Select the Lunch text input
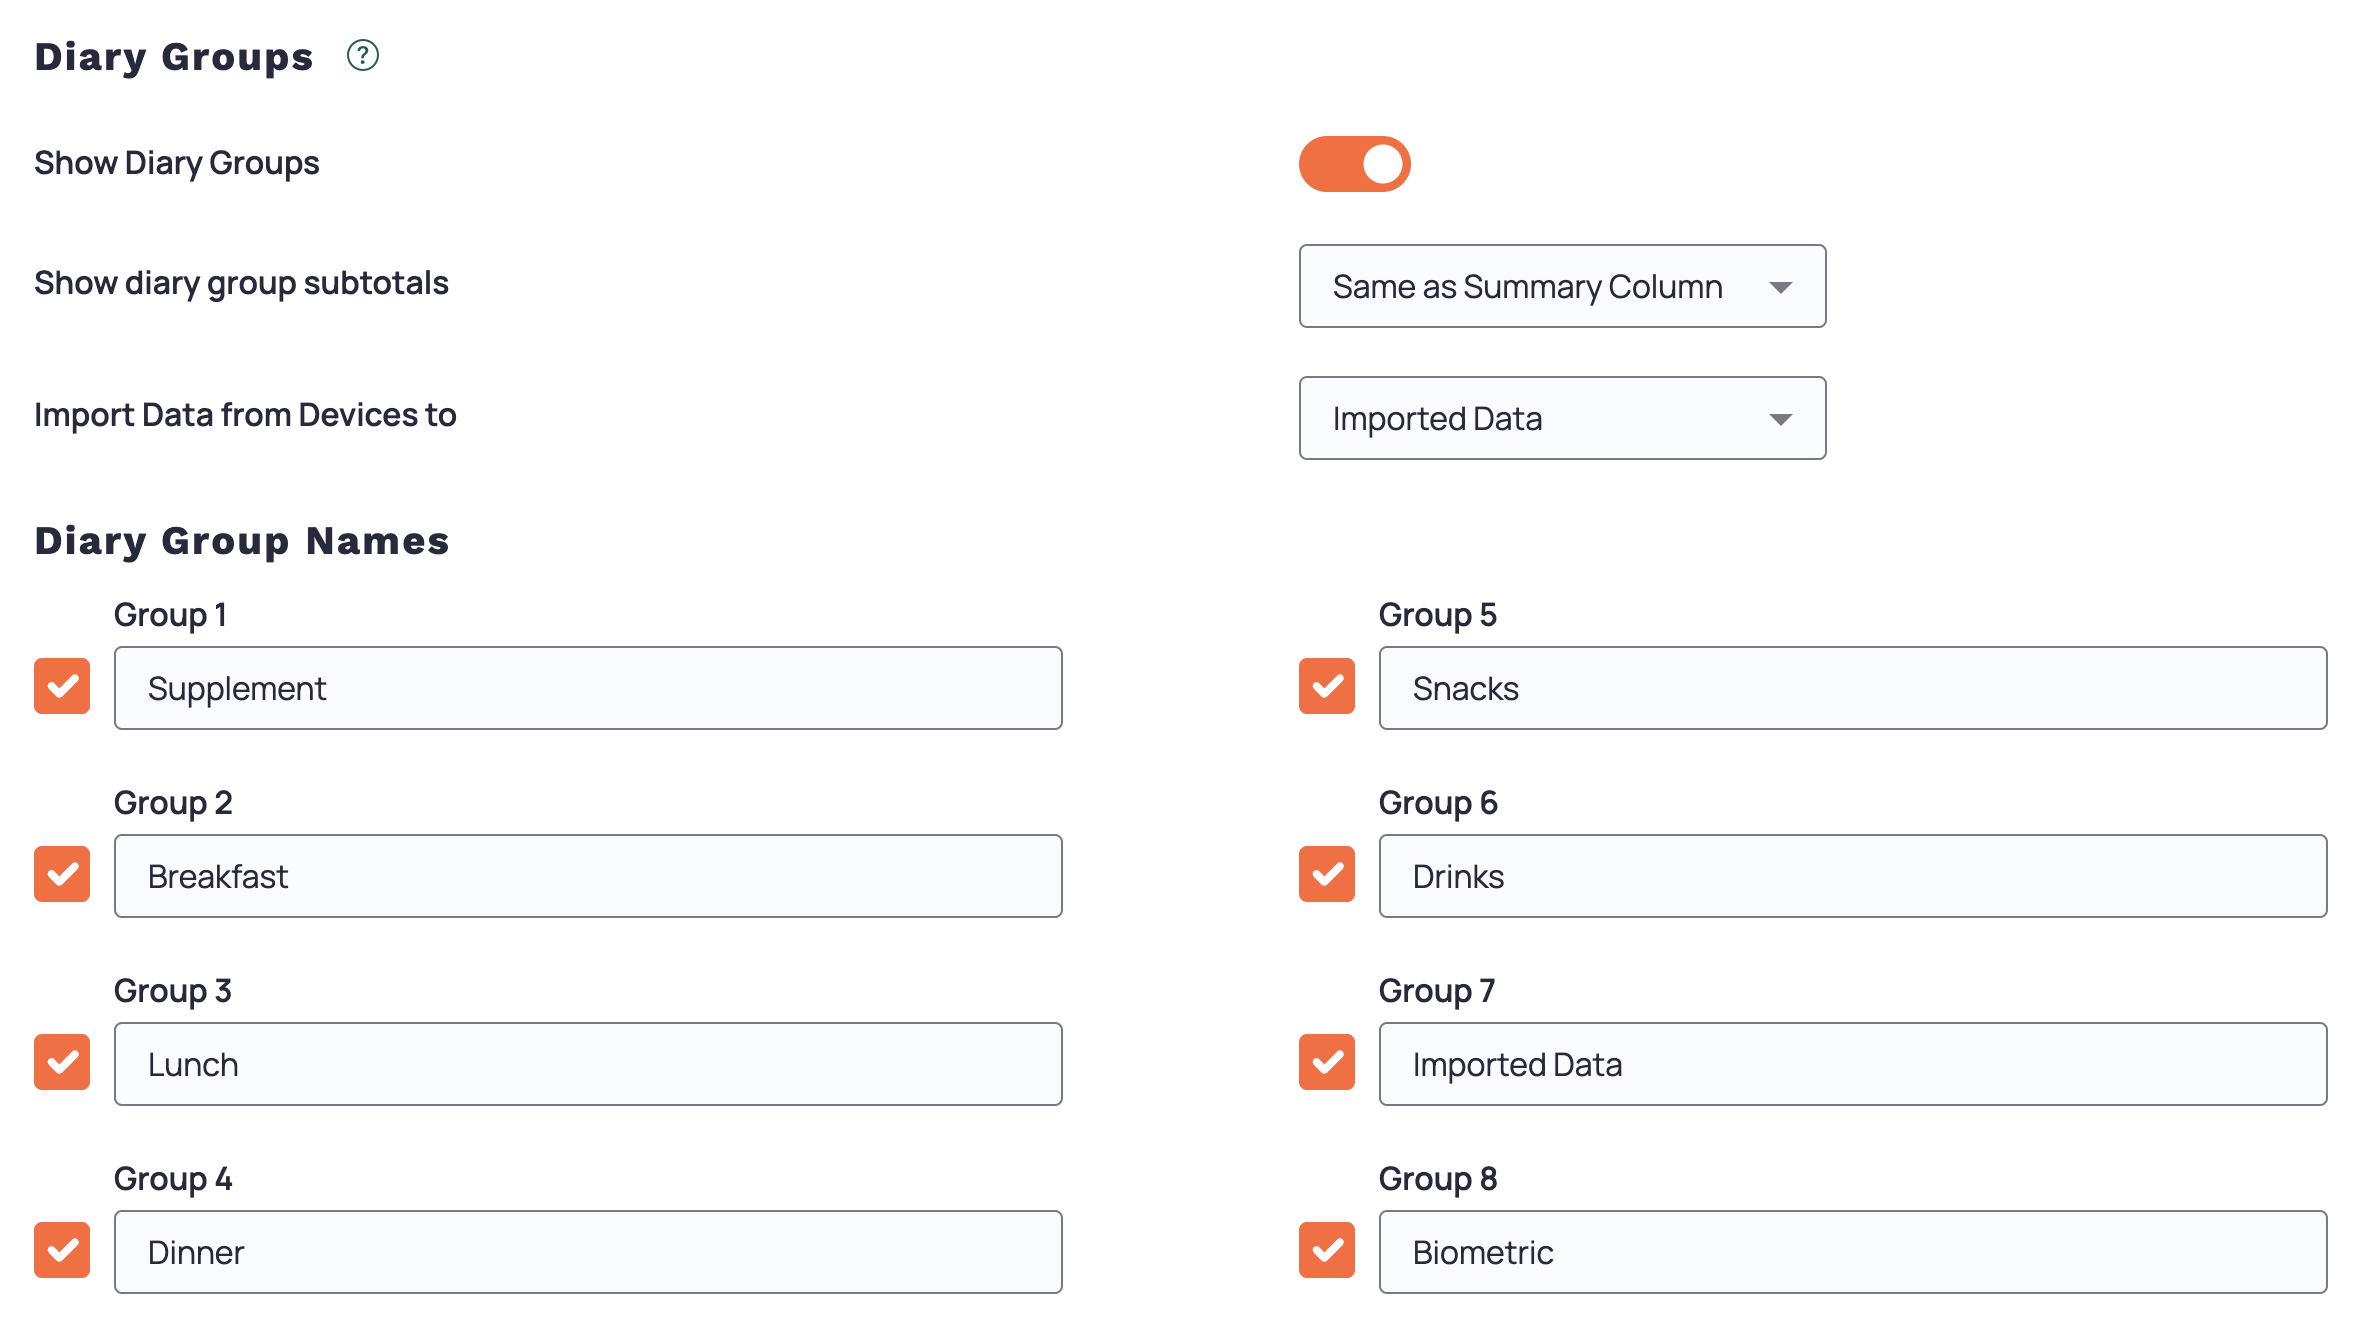The width and height of the screenshot is (2358, 1322). click(x=588, y=1063)
